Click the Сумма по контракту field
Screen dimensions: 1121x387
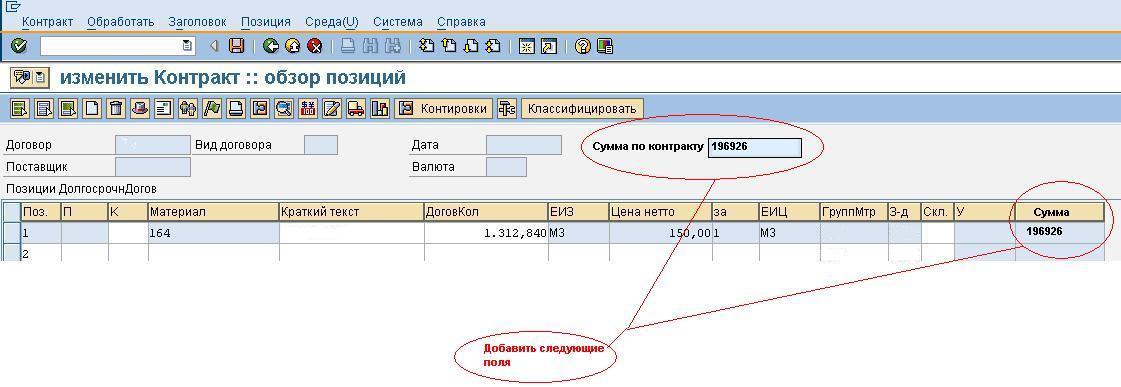pos(755,147)
